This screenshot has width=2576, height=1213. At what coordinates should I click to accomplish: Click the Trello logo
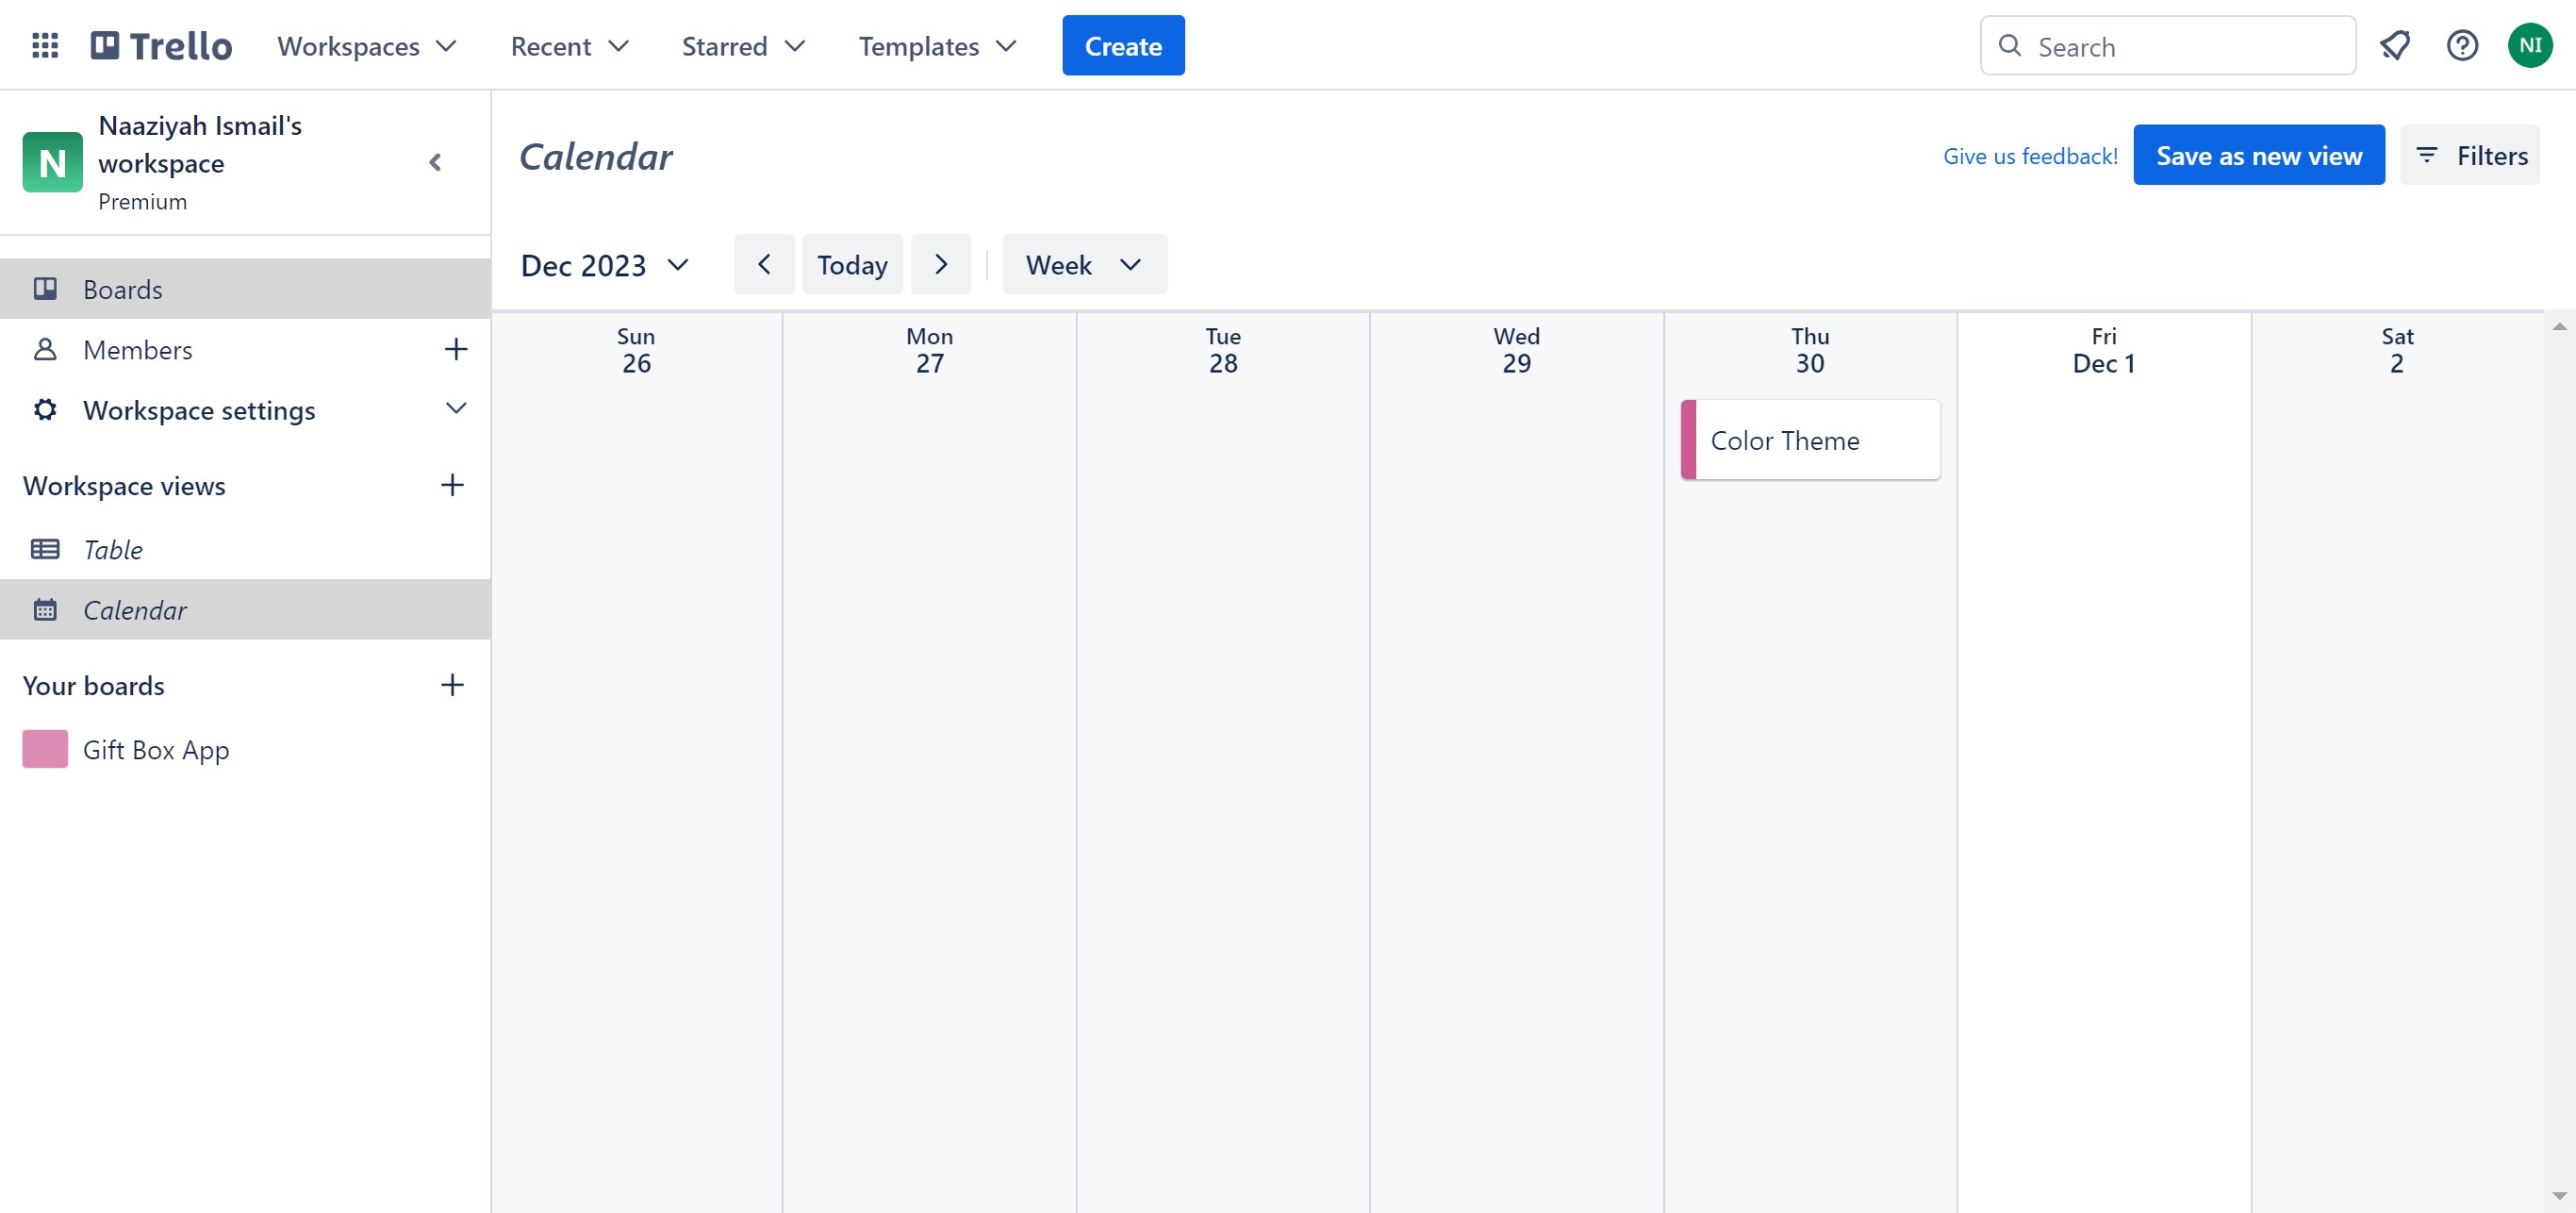click(161, 46)
